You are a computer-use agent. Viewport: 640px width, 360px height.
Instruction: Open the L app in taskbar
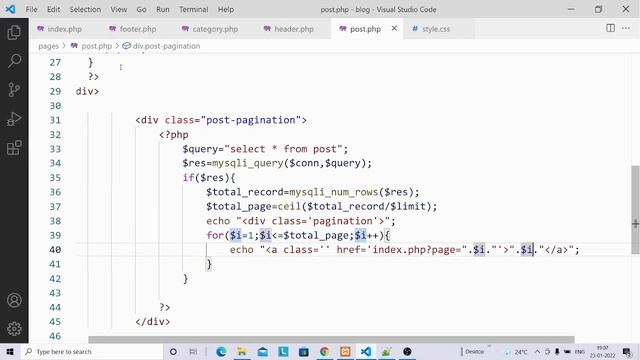pyautogui.click(x=283, y=351)
